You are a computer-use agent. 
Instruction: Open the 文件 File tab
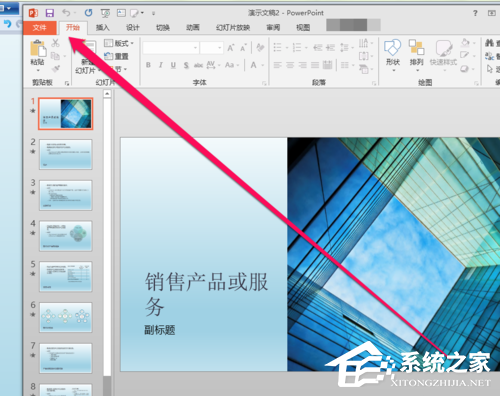pos(39,28)
